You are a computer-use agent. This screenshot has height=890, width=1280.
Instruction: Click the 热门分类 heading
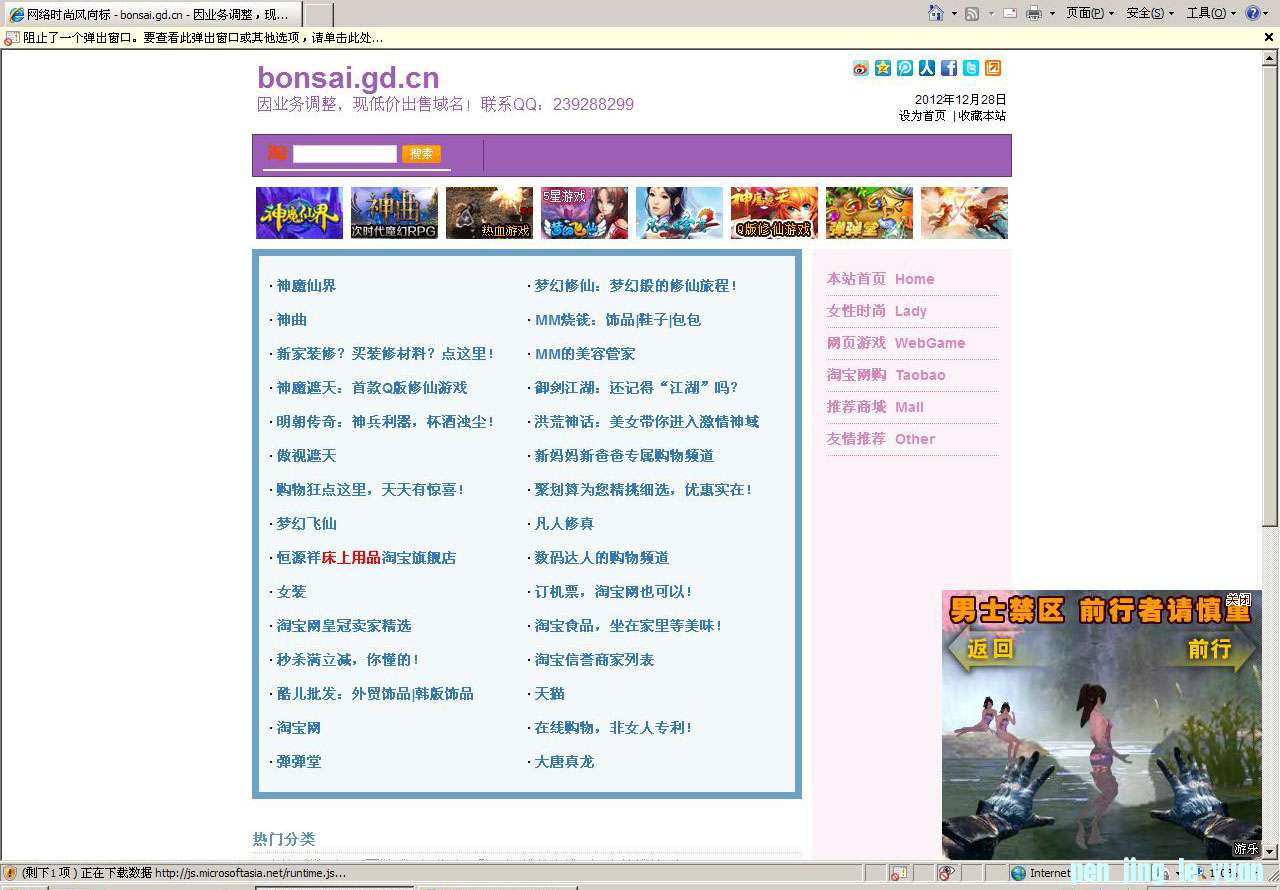[x=284, y=839]
